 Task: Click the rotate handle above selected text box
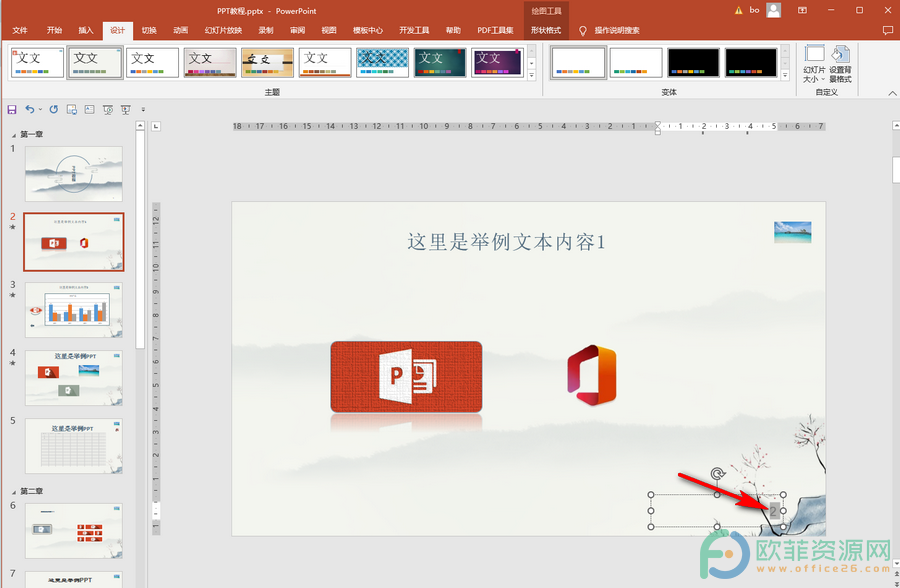click(717, 474)
